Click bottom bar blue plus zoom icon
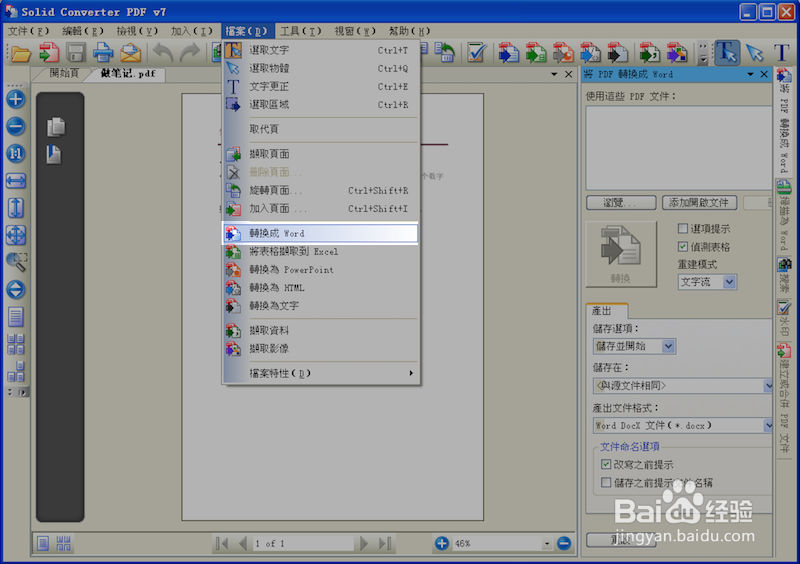The height and width of the screenshot is (564, 800). click(x=442, y=544)
